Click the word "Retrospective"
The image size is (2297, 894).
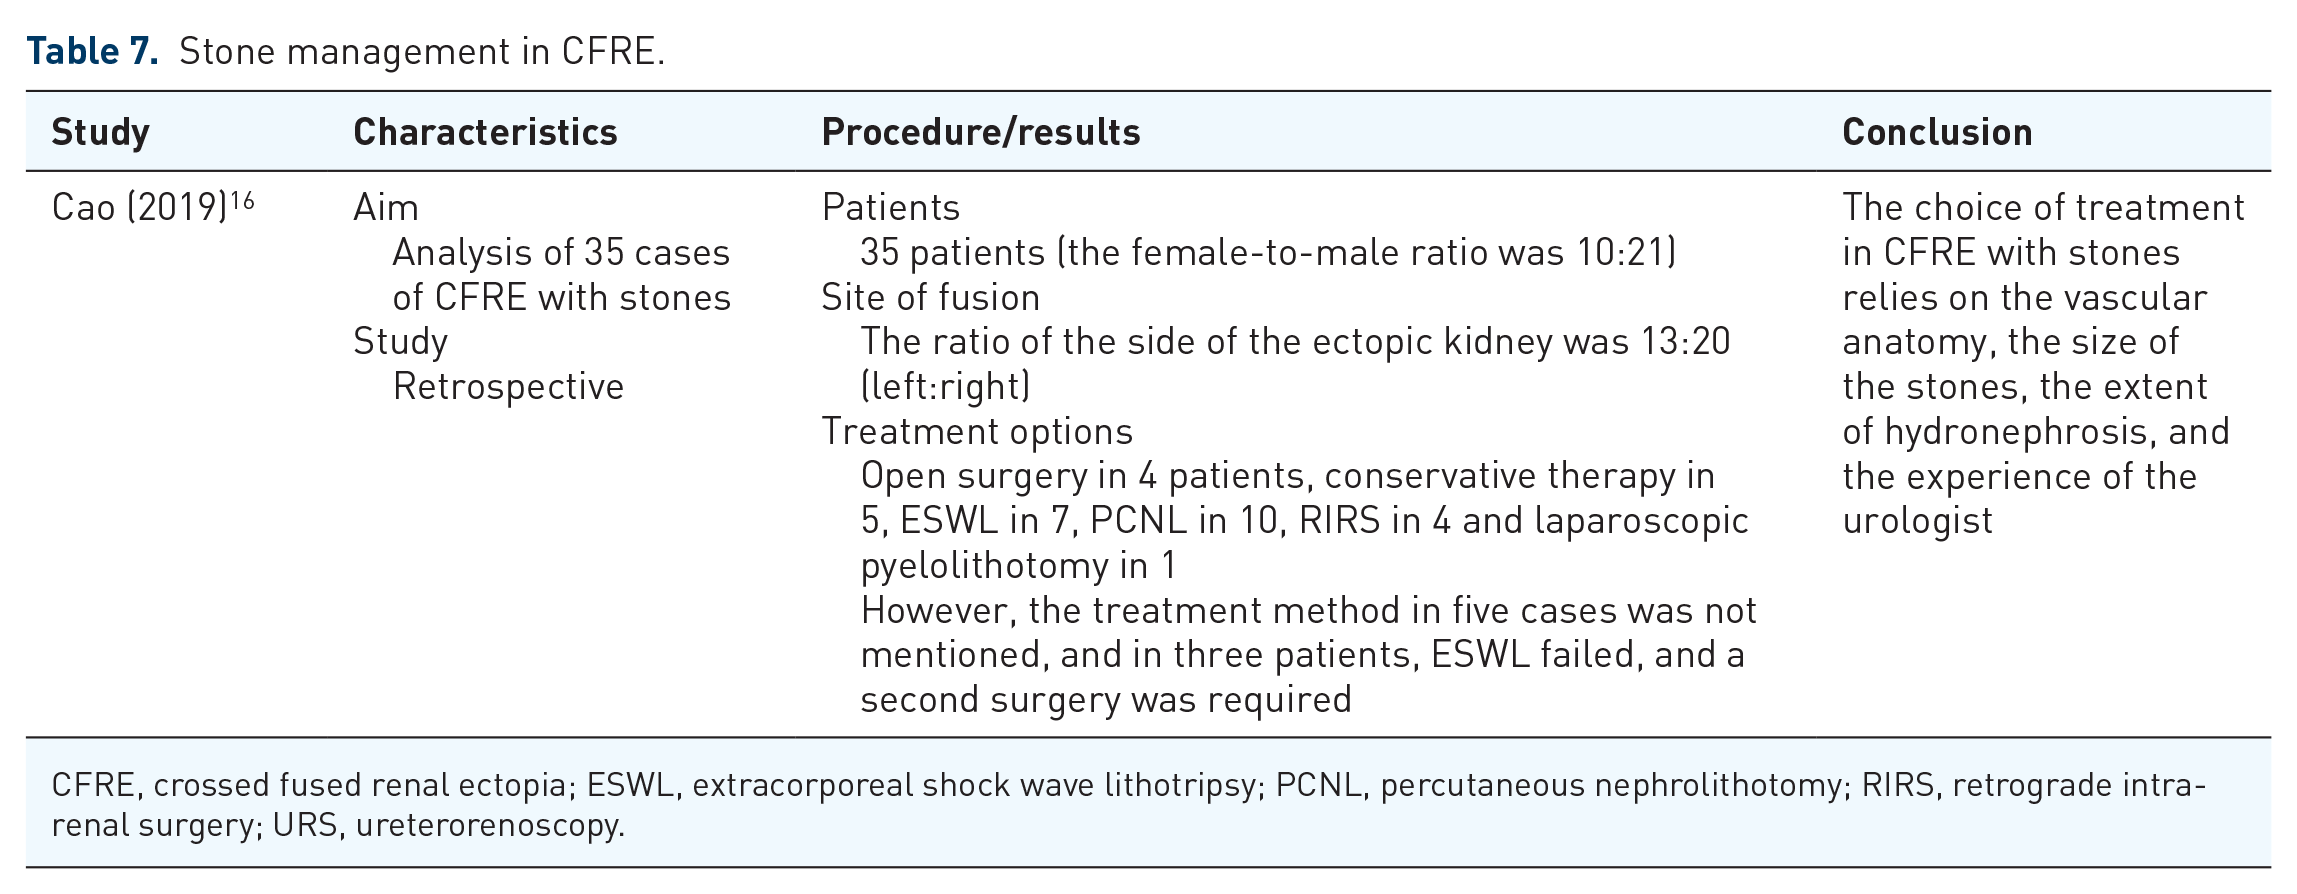(x=508, y=387)
